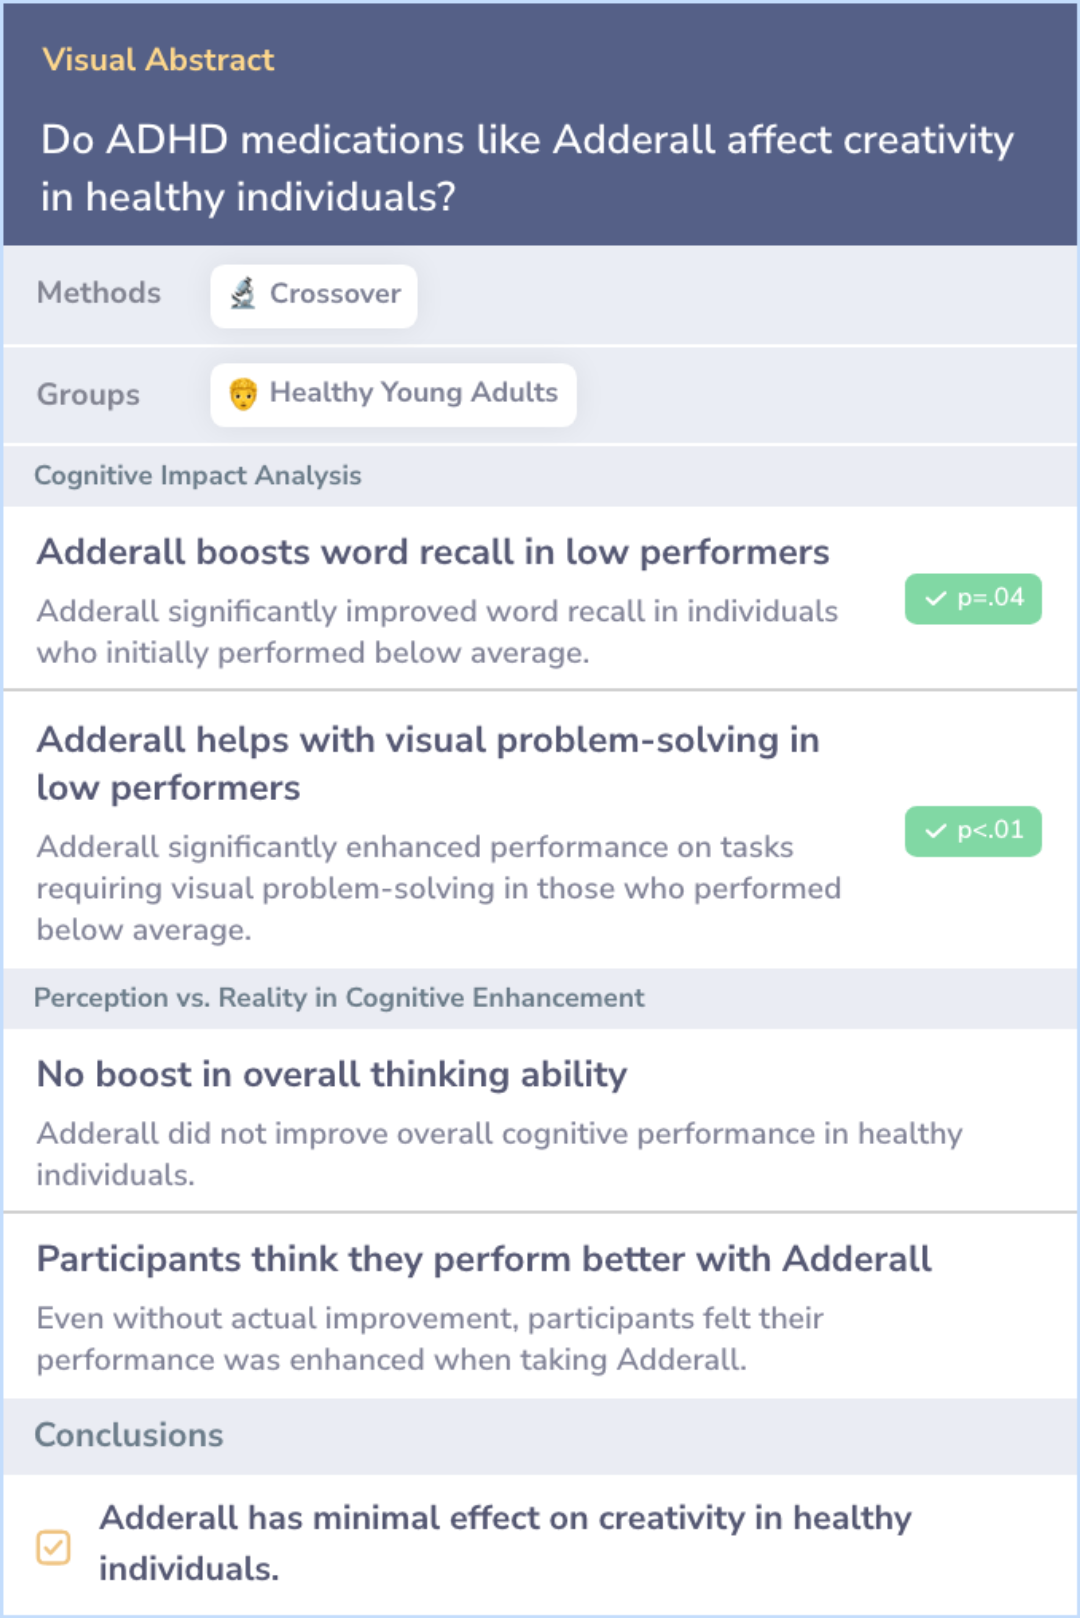Image resolution: width=1080 pixels, height=1618 pixels.
Task: Click the checkmark icon in p<.01 badge
Action: tap(935, 831)
